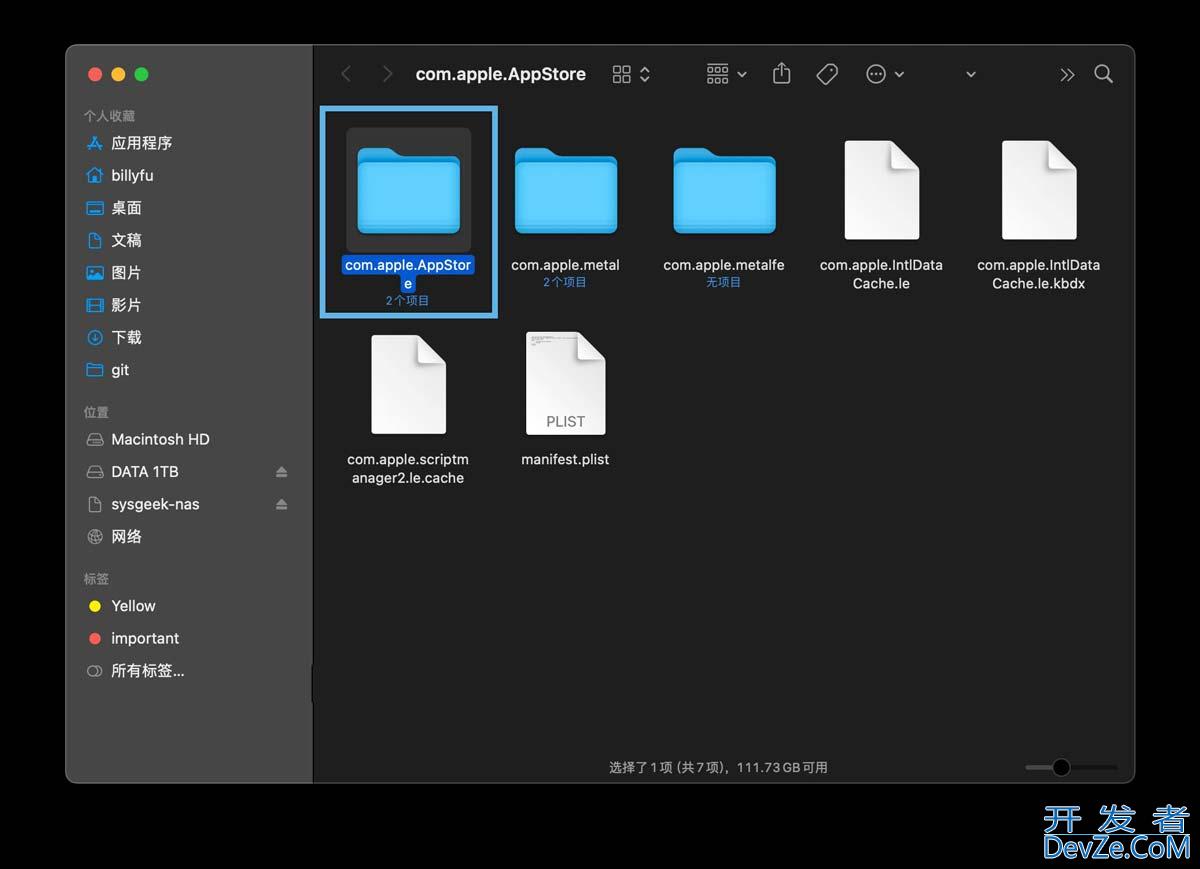
Task: Minimize the window with the yellow button
Action: (x=118, y=74)
